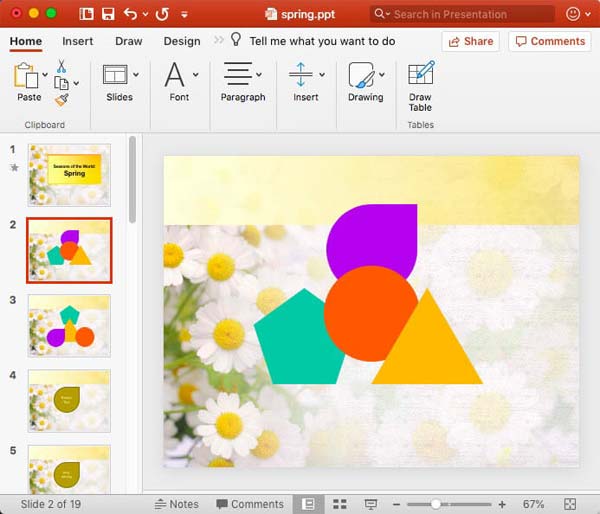The height and width of the screenshot is (514, 600).
Task: Select slide 5 thumbnail
Action: pyautogui.click(x=69, y=469)
